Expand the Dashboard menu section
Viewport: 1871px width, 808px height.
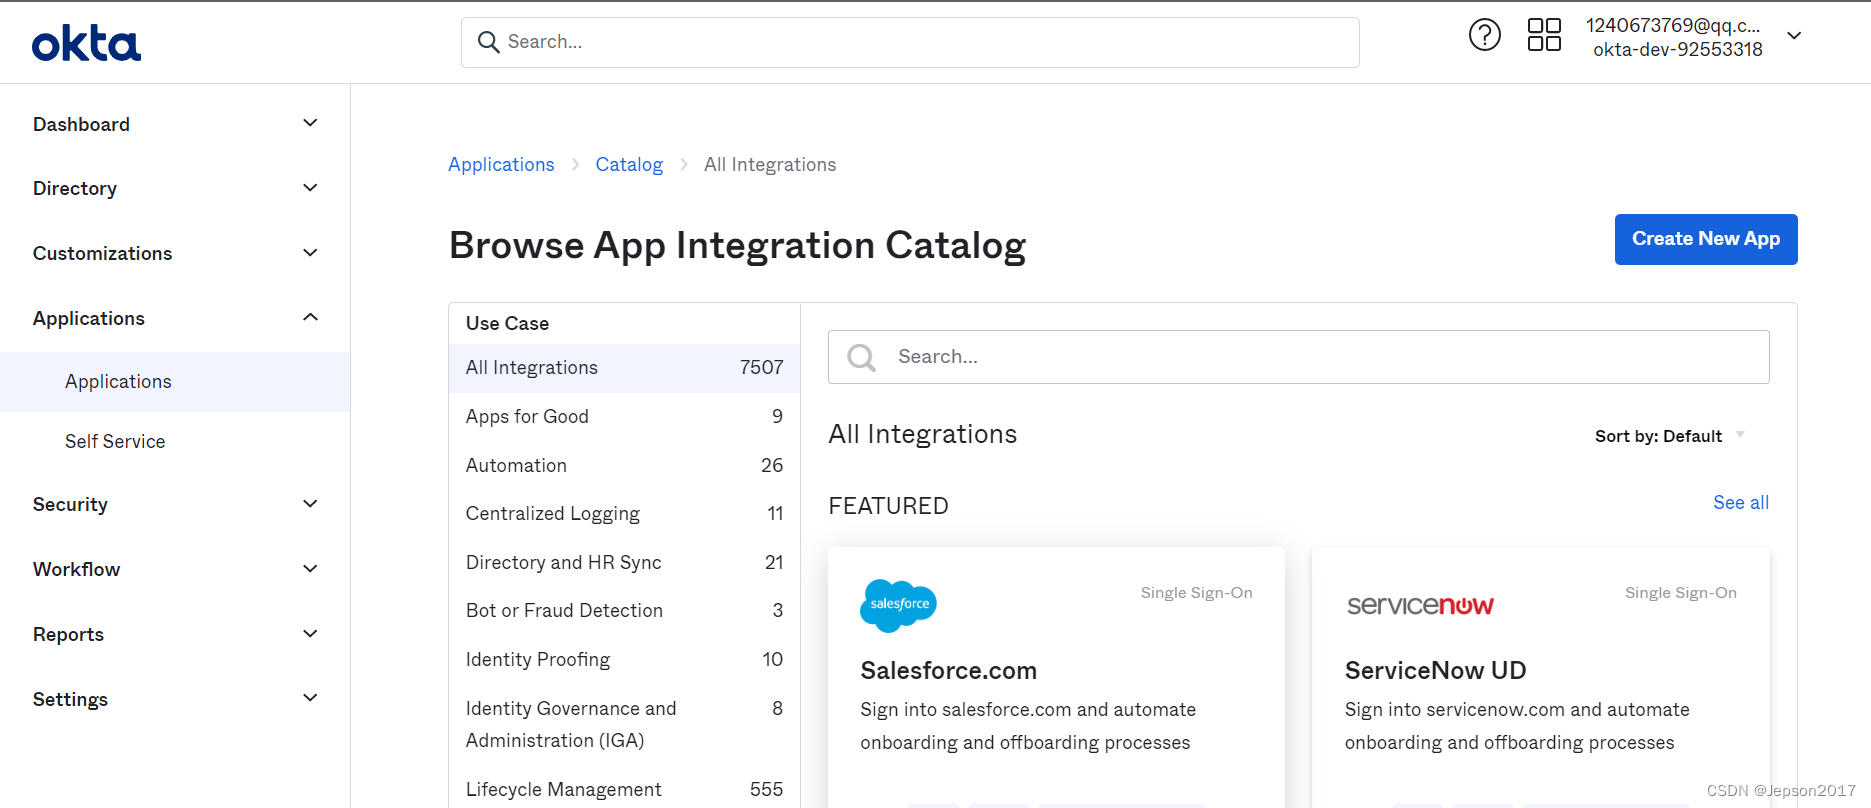310,123
